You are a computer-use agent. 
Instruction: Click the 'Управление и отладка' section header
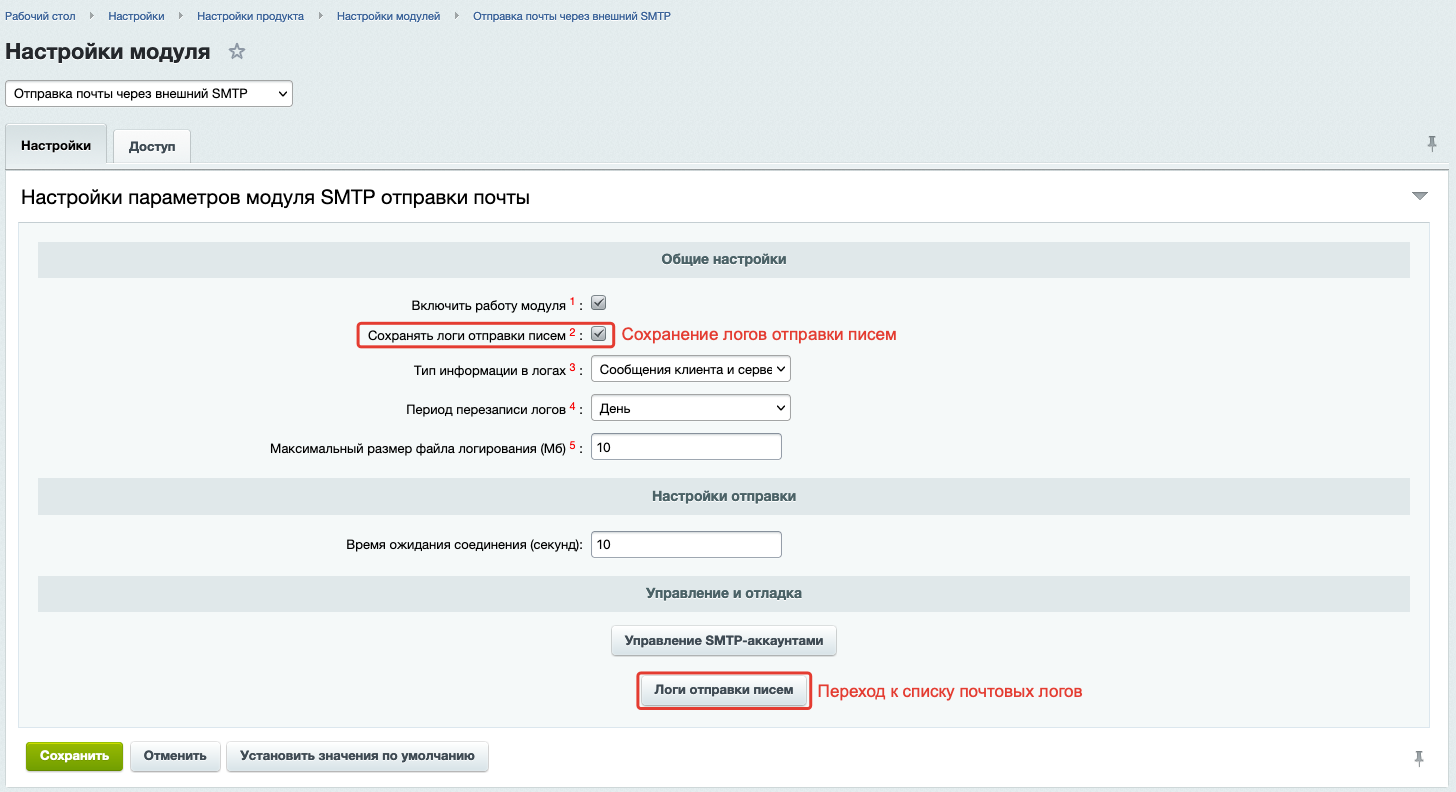pyautogui.click(x=724, y=592)
